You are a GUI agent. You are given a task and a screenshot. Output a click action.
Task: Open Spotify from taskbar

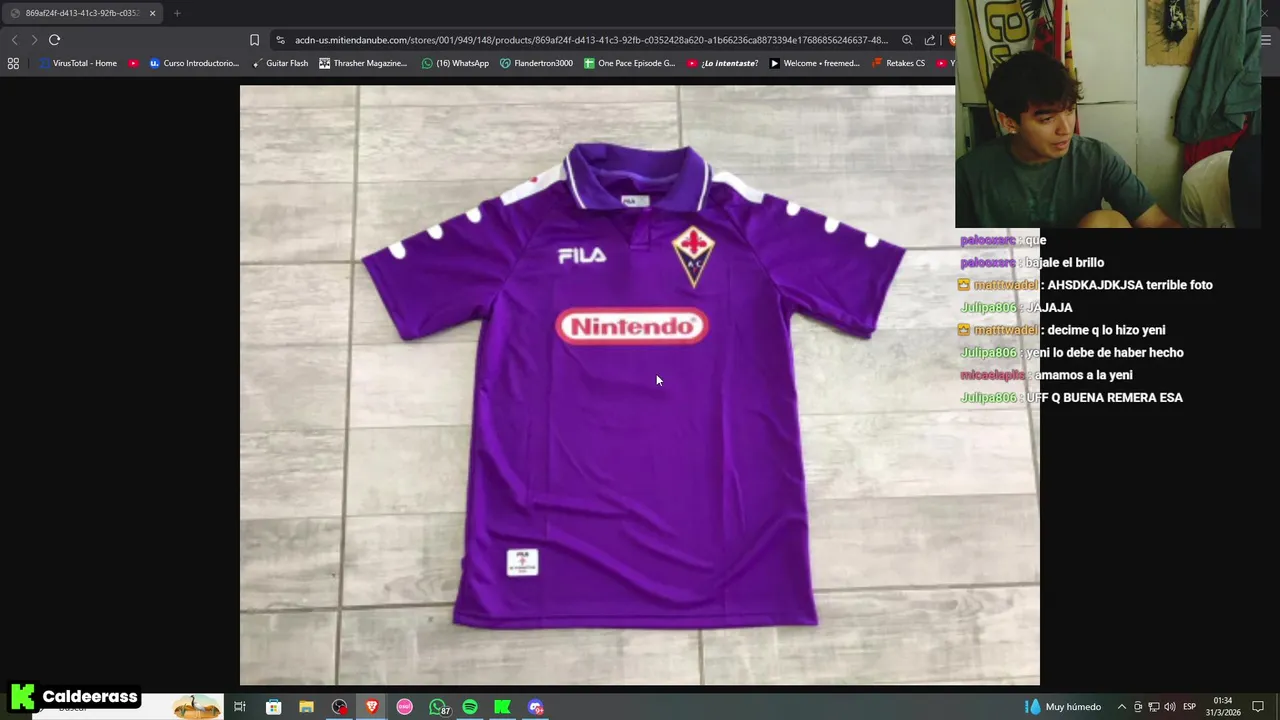click(x=470, y=707)
